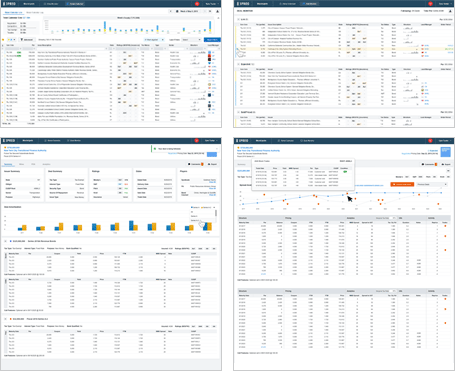
Task: Click tallest blue bar in weekly volume chart
Action: (210, 25)
